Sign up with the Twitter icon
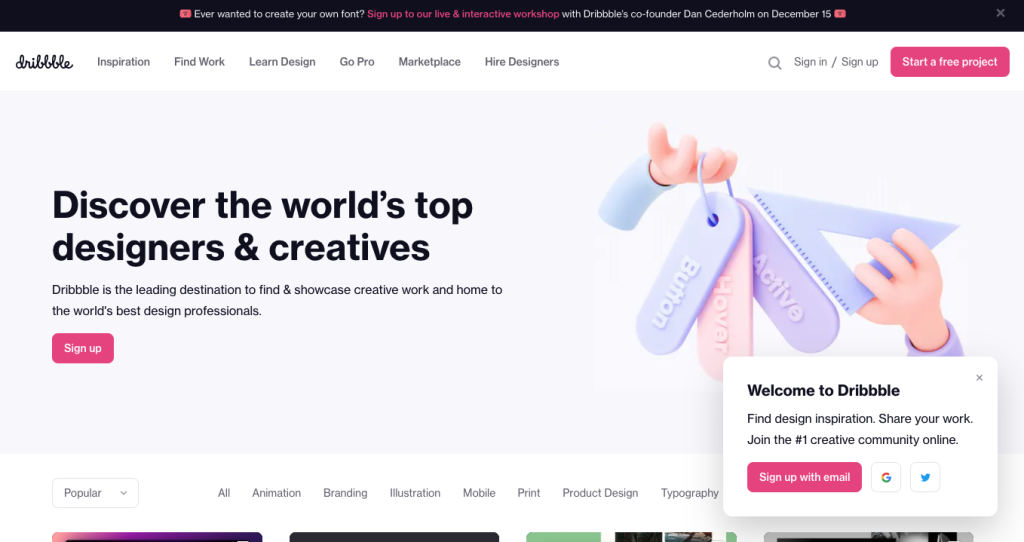1024x542 pixels. (925, 477)
